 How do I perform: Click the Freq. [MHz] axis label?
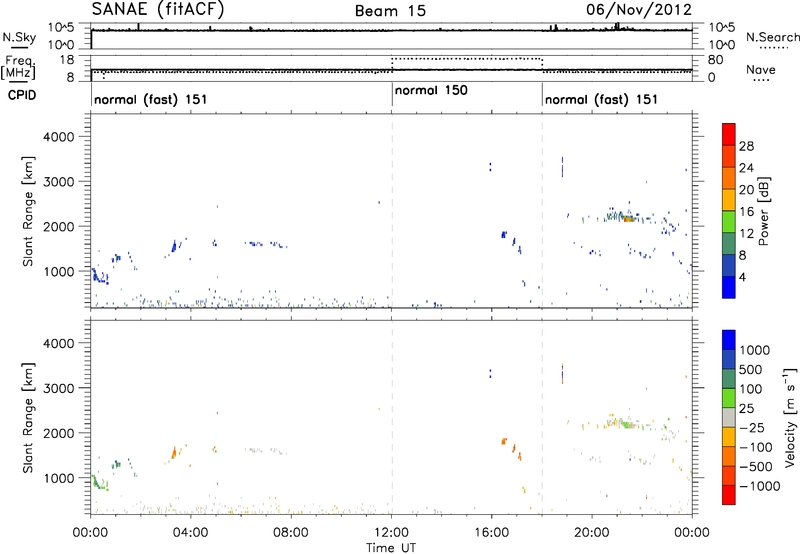click(18, 68)
